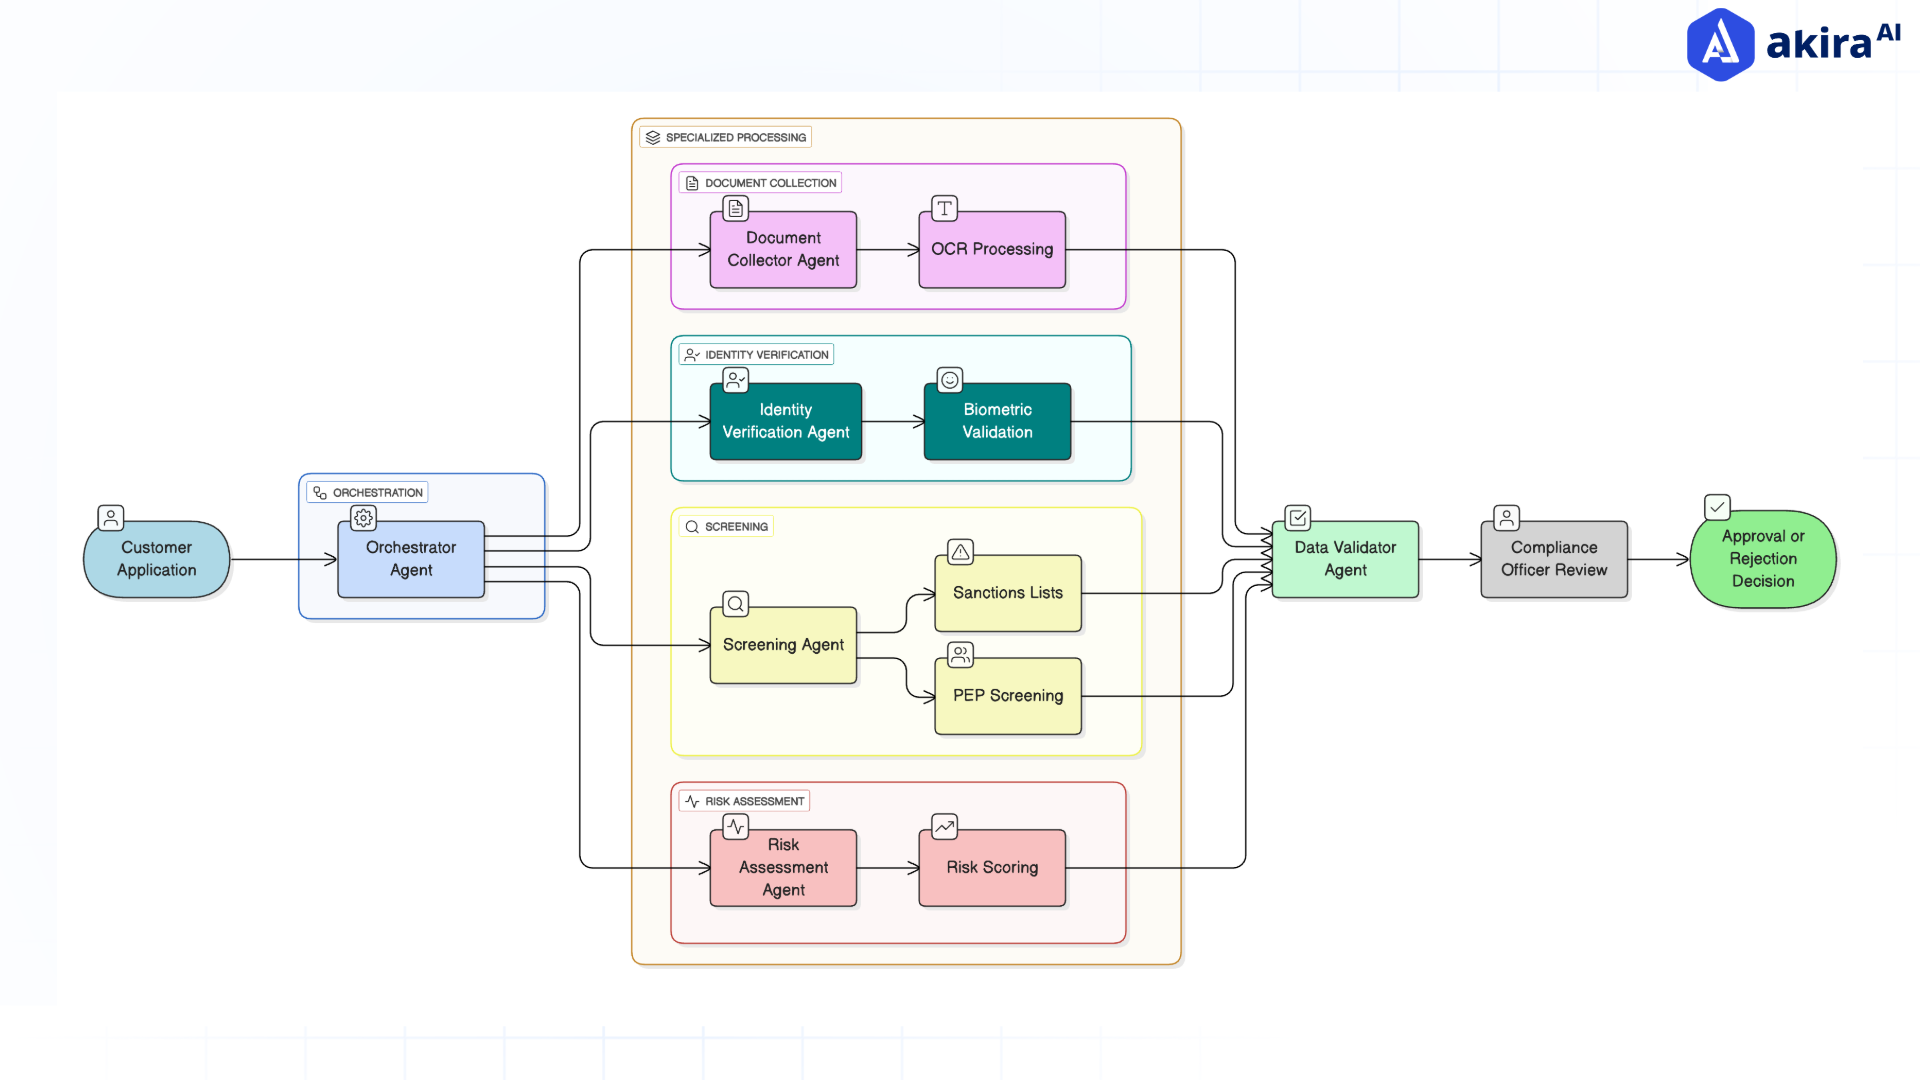Select the people icon on PEP Screening

(x=960, y=654)
